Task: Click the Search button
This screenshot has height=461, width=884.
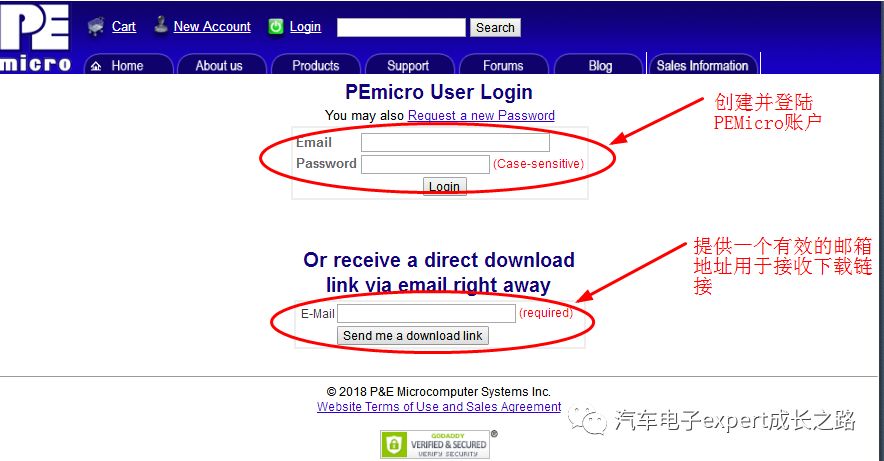Action: 495,28
